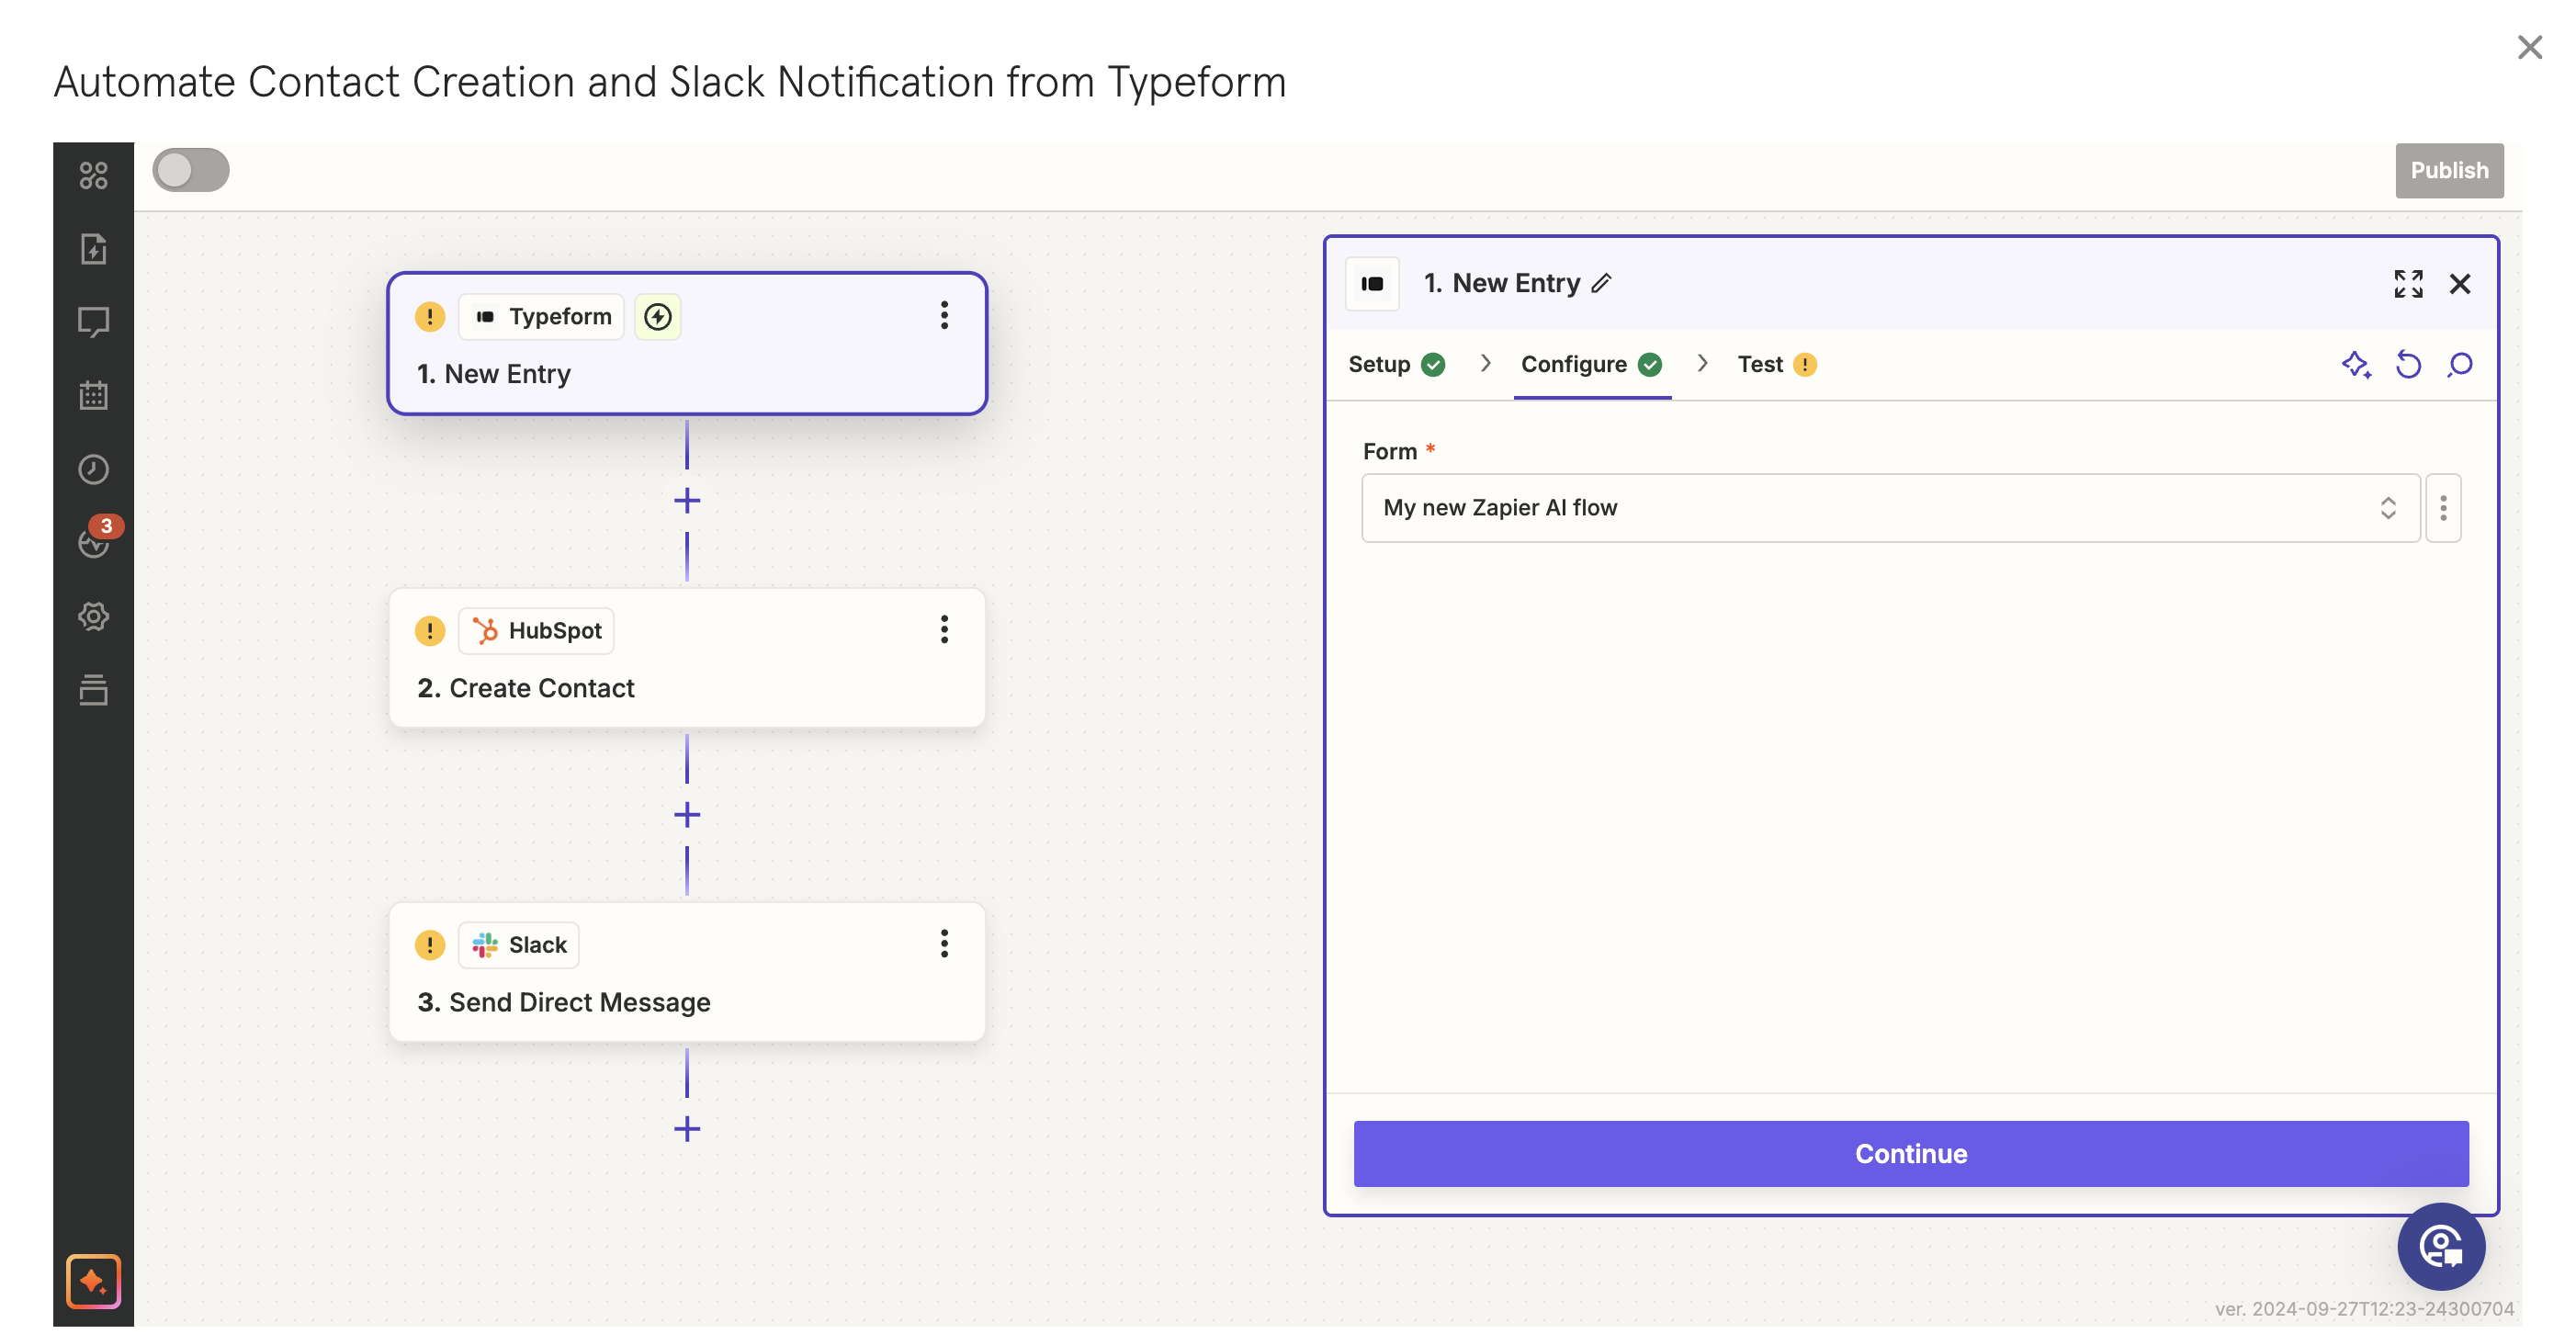Open the apps grid icon in sidebar

(x=93, y=176)
